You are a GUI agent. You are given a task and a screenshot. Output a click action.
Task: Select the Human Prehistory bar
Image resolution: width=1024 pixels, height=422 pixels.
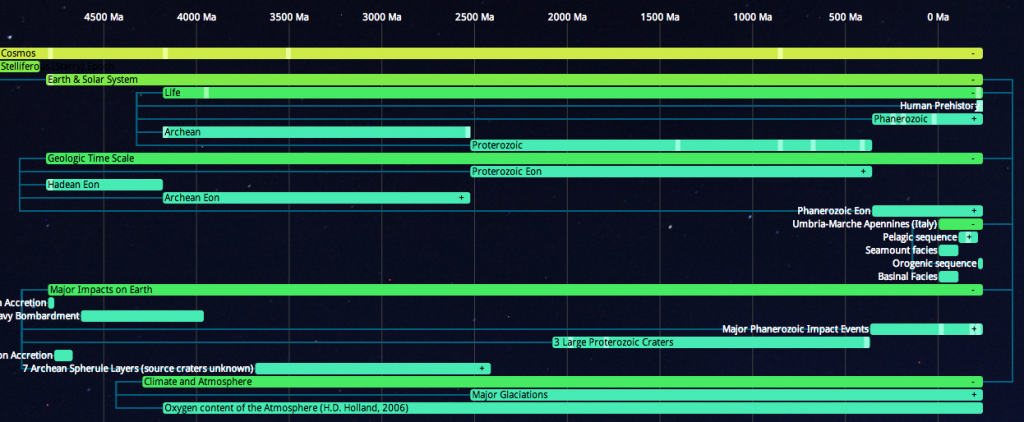click(979, 106)
